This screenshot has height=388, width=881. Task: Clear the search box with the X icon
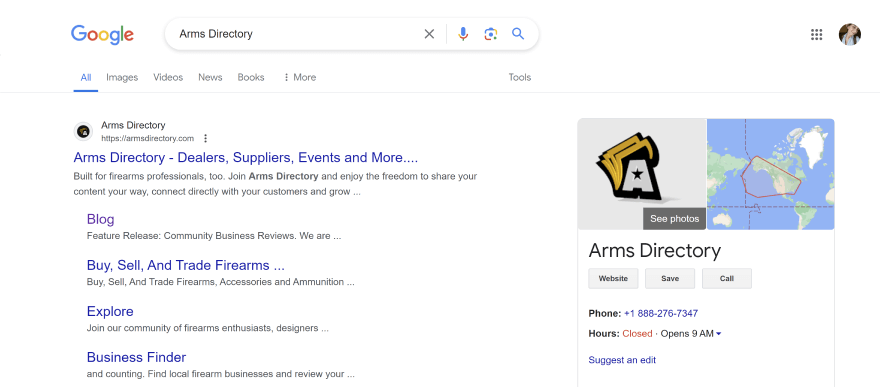(429, 34)
